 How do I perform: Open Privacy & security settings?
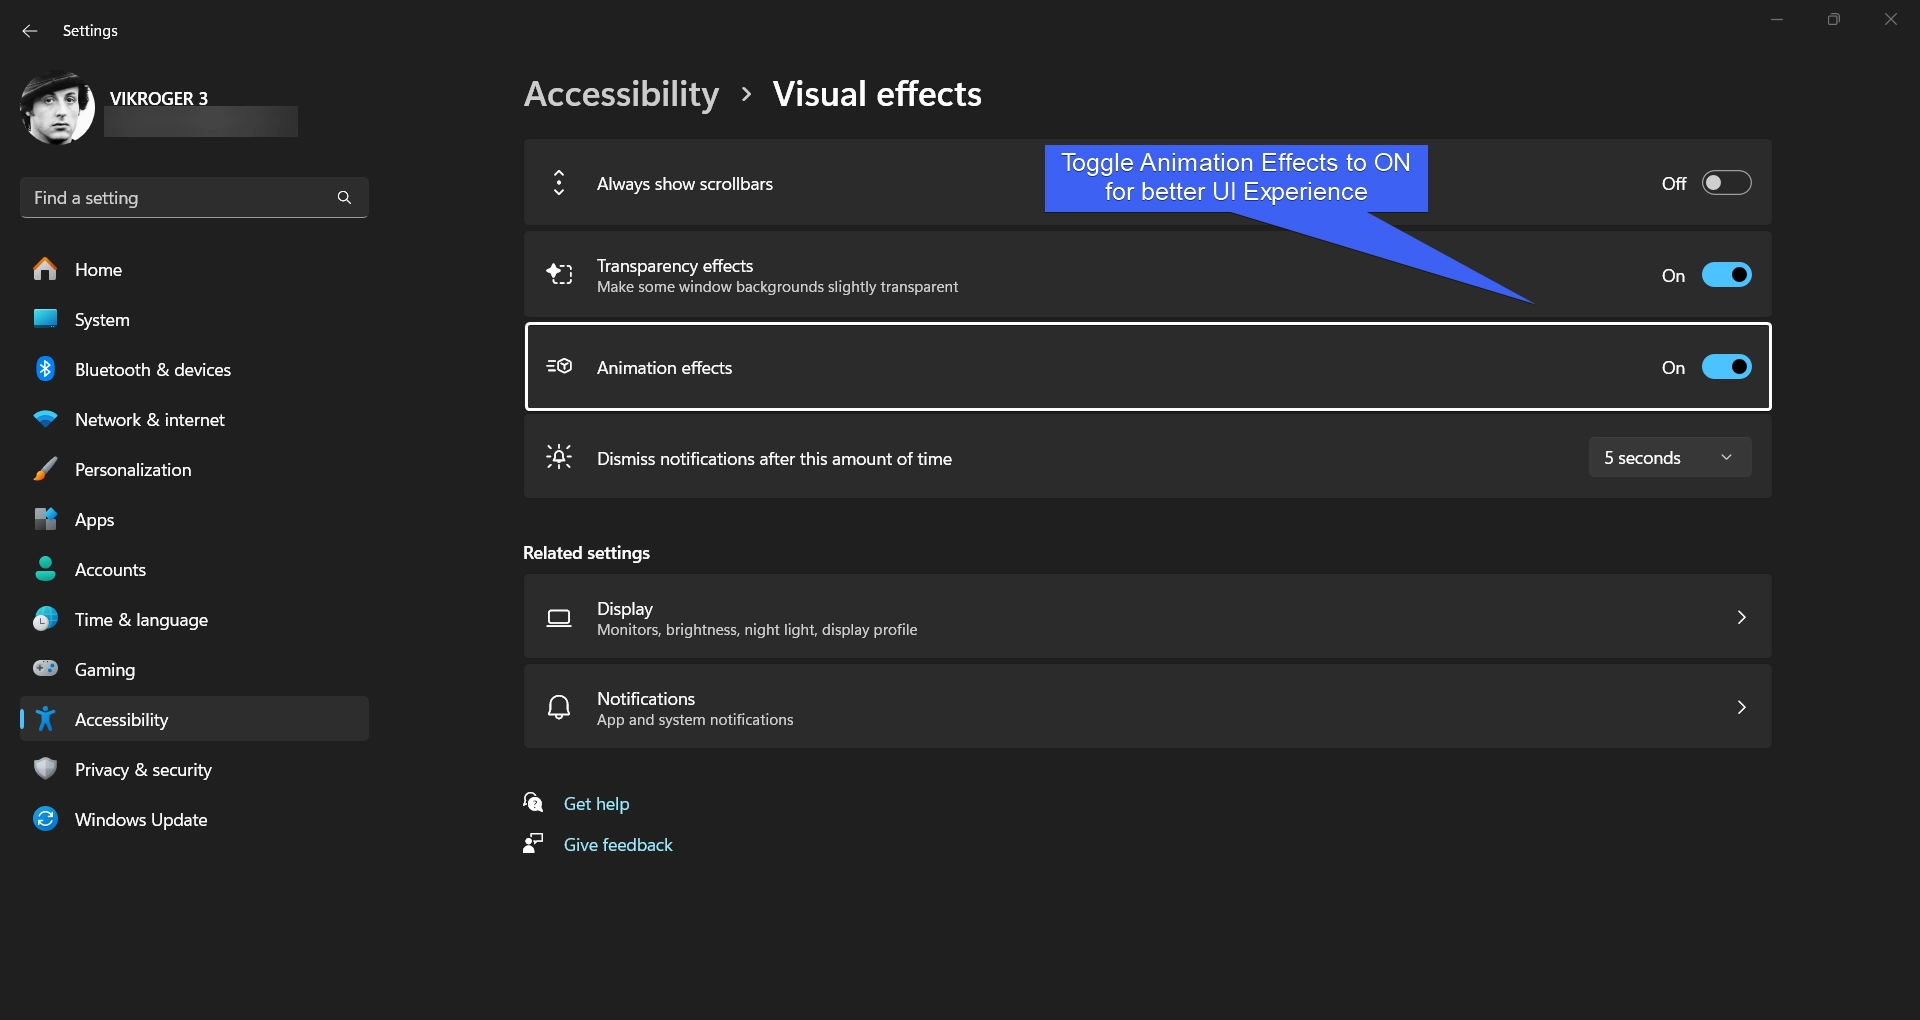194,769
